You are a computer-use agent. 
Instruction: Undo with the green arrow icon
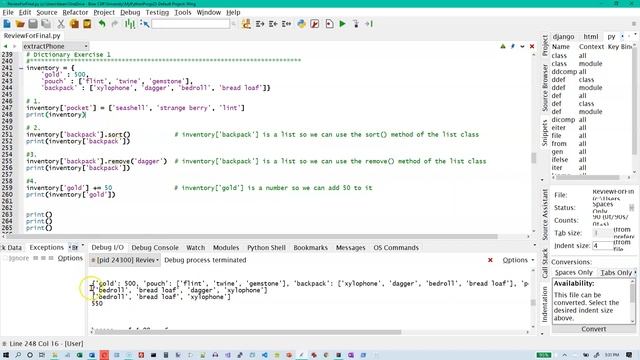(102, 24)
